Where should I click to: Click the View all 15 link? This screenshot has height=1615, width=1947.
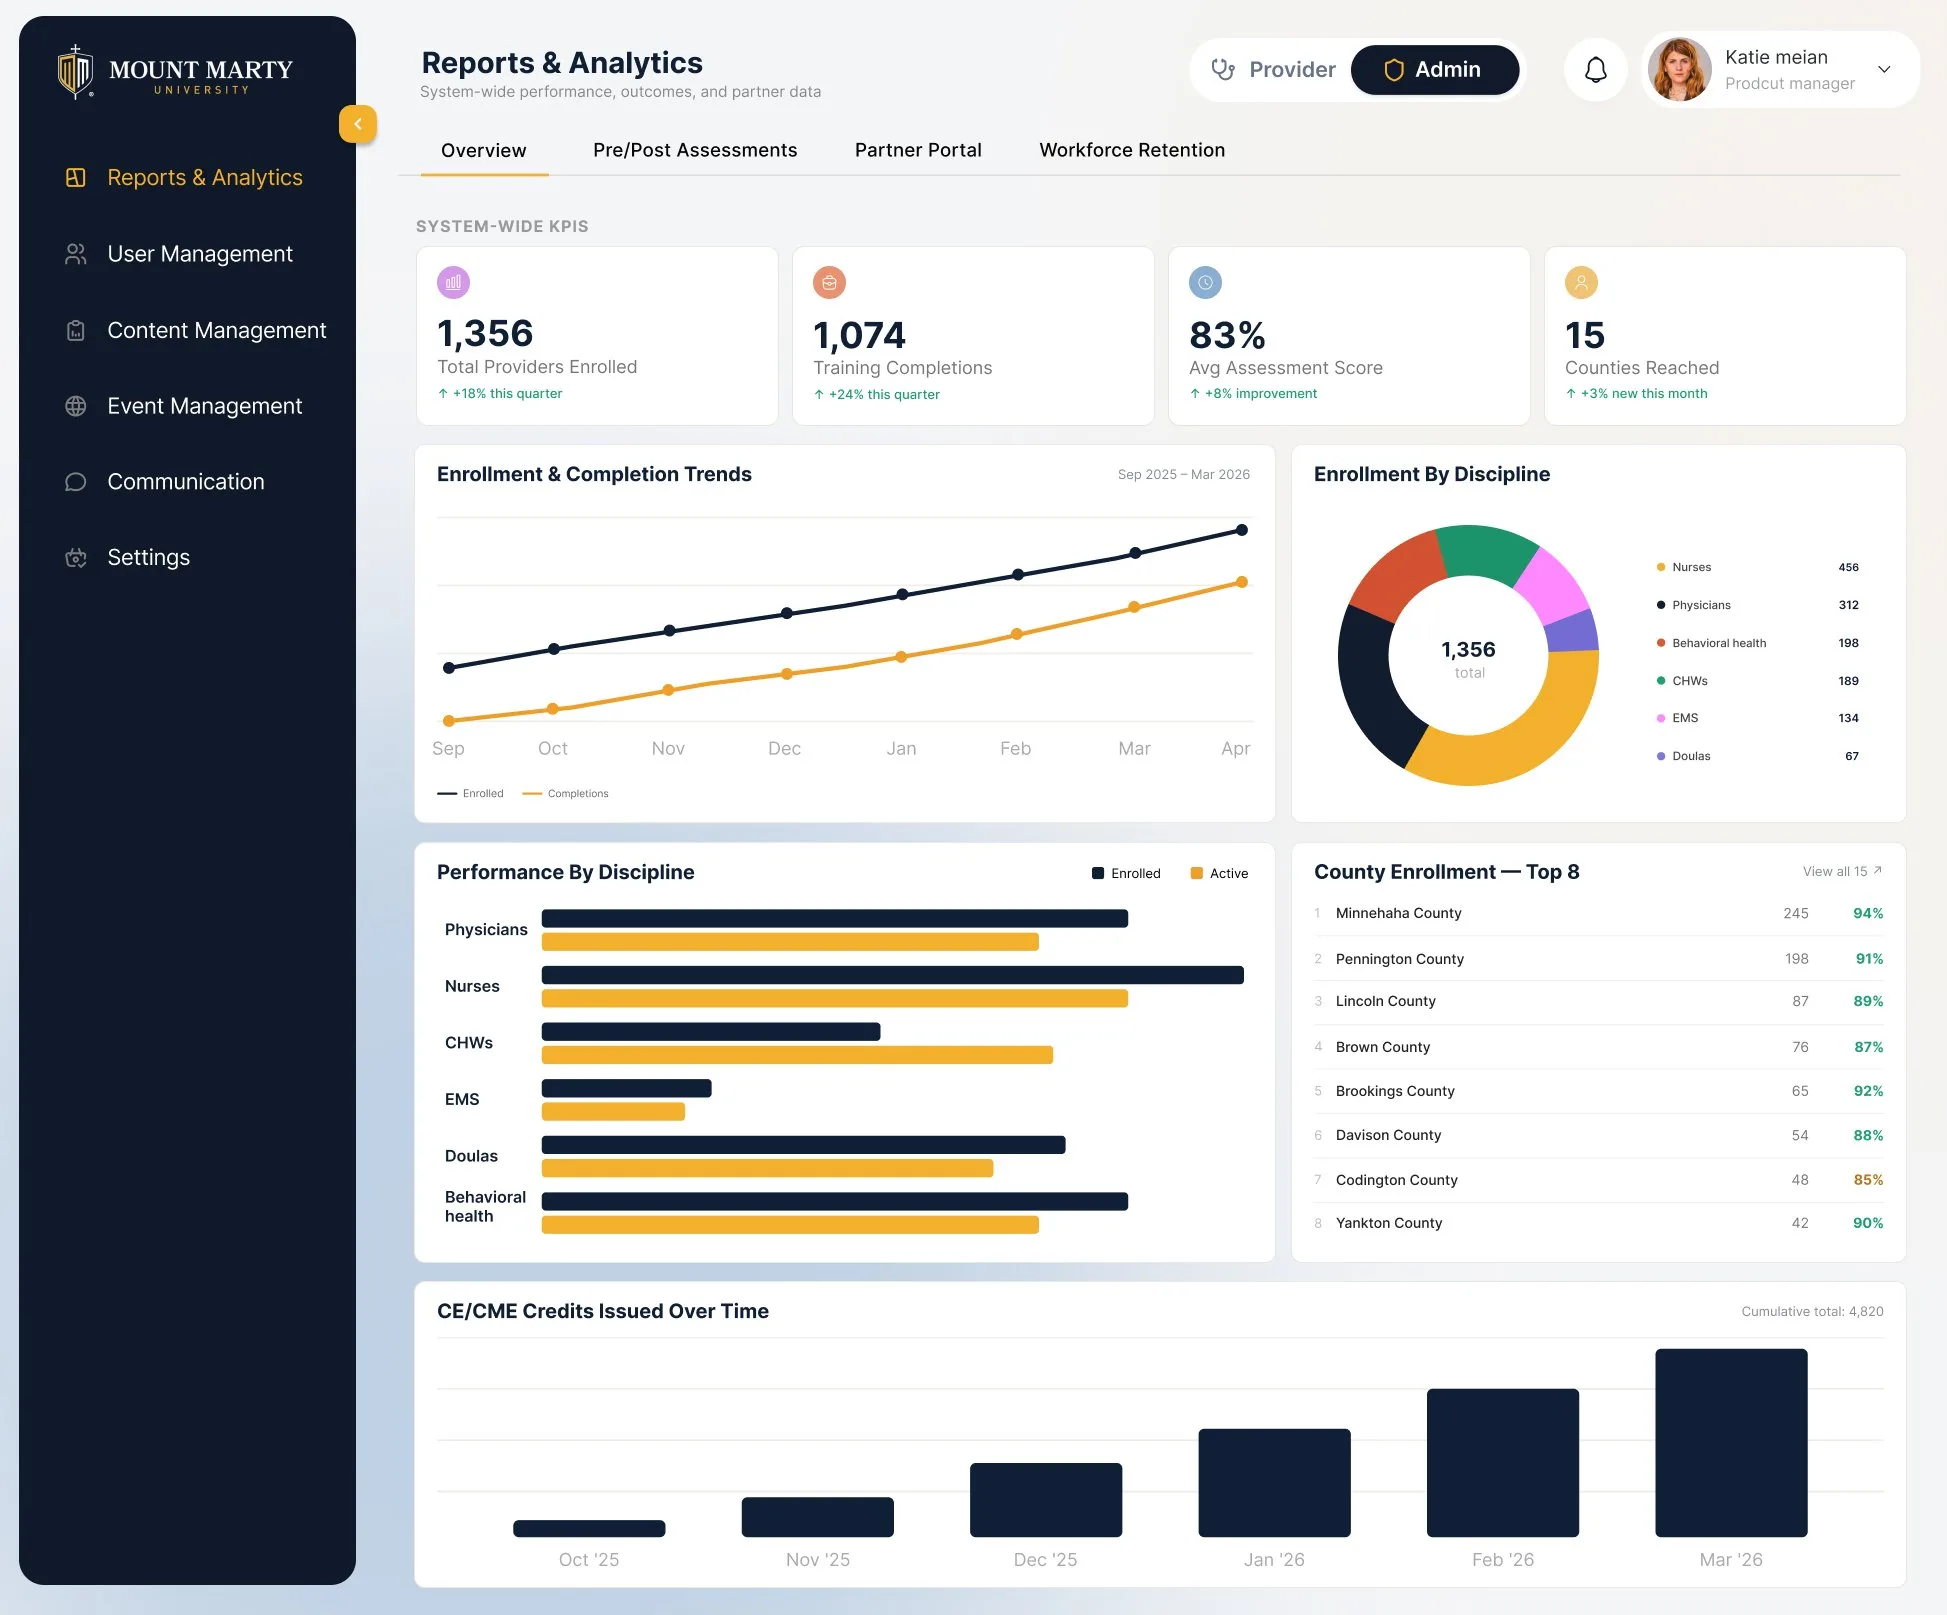pos(1842,871)
